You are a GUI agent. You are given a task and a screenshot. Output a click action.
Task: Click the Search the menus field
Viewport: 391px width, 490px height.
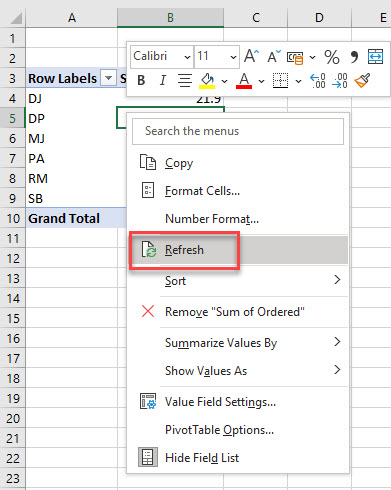[x=238, y=131]
